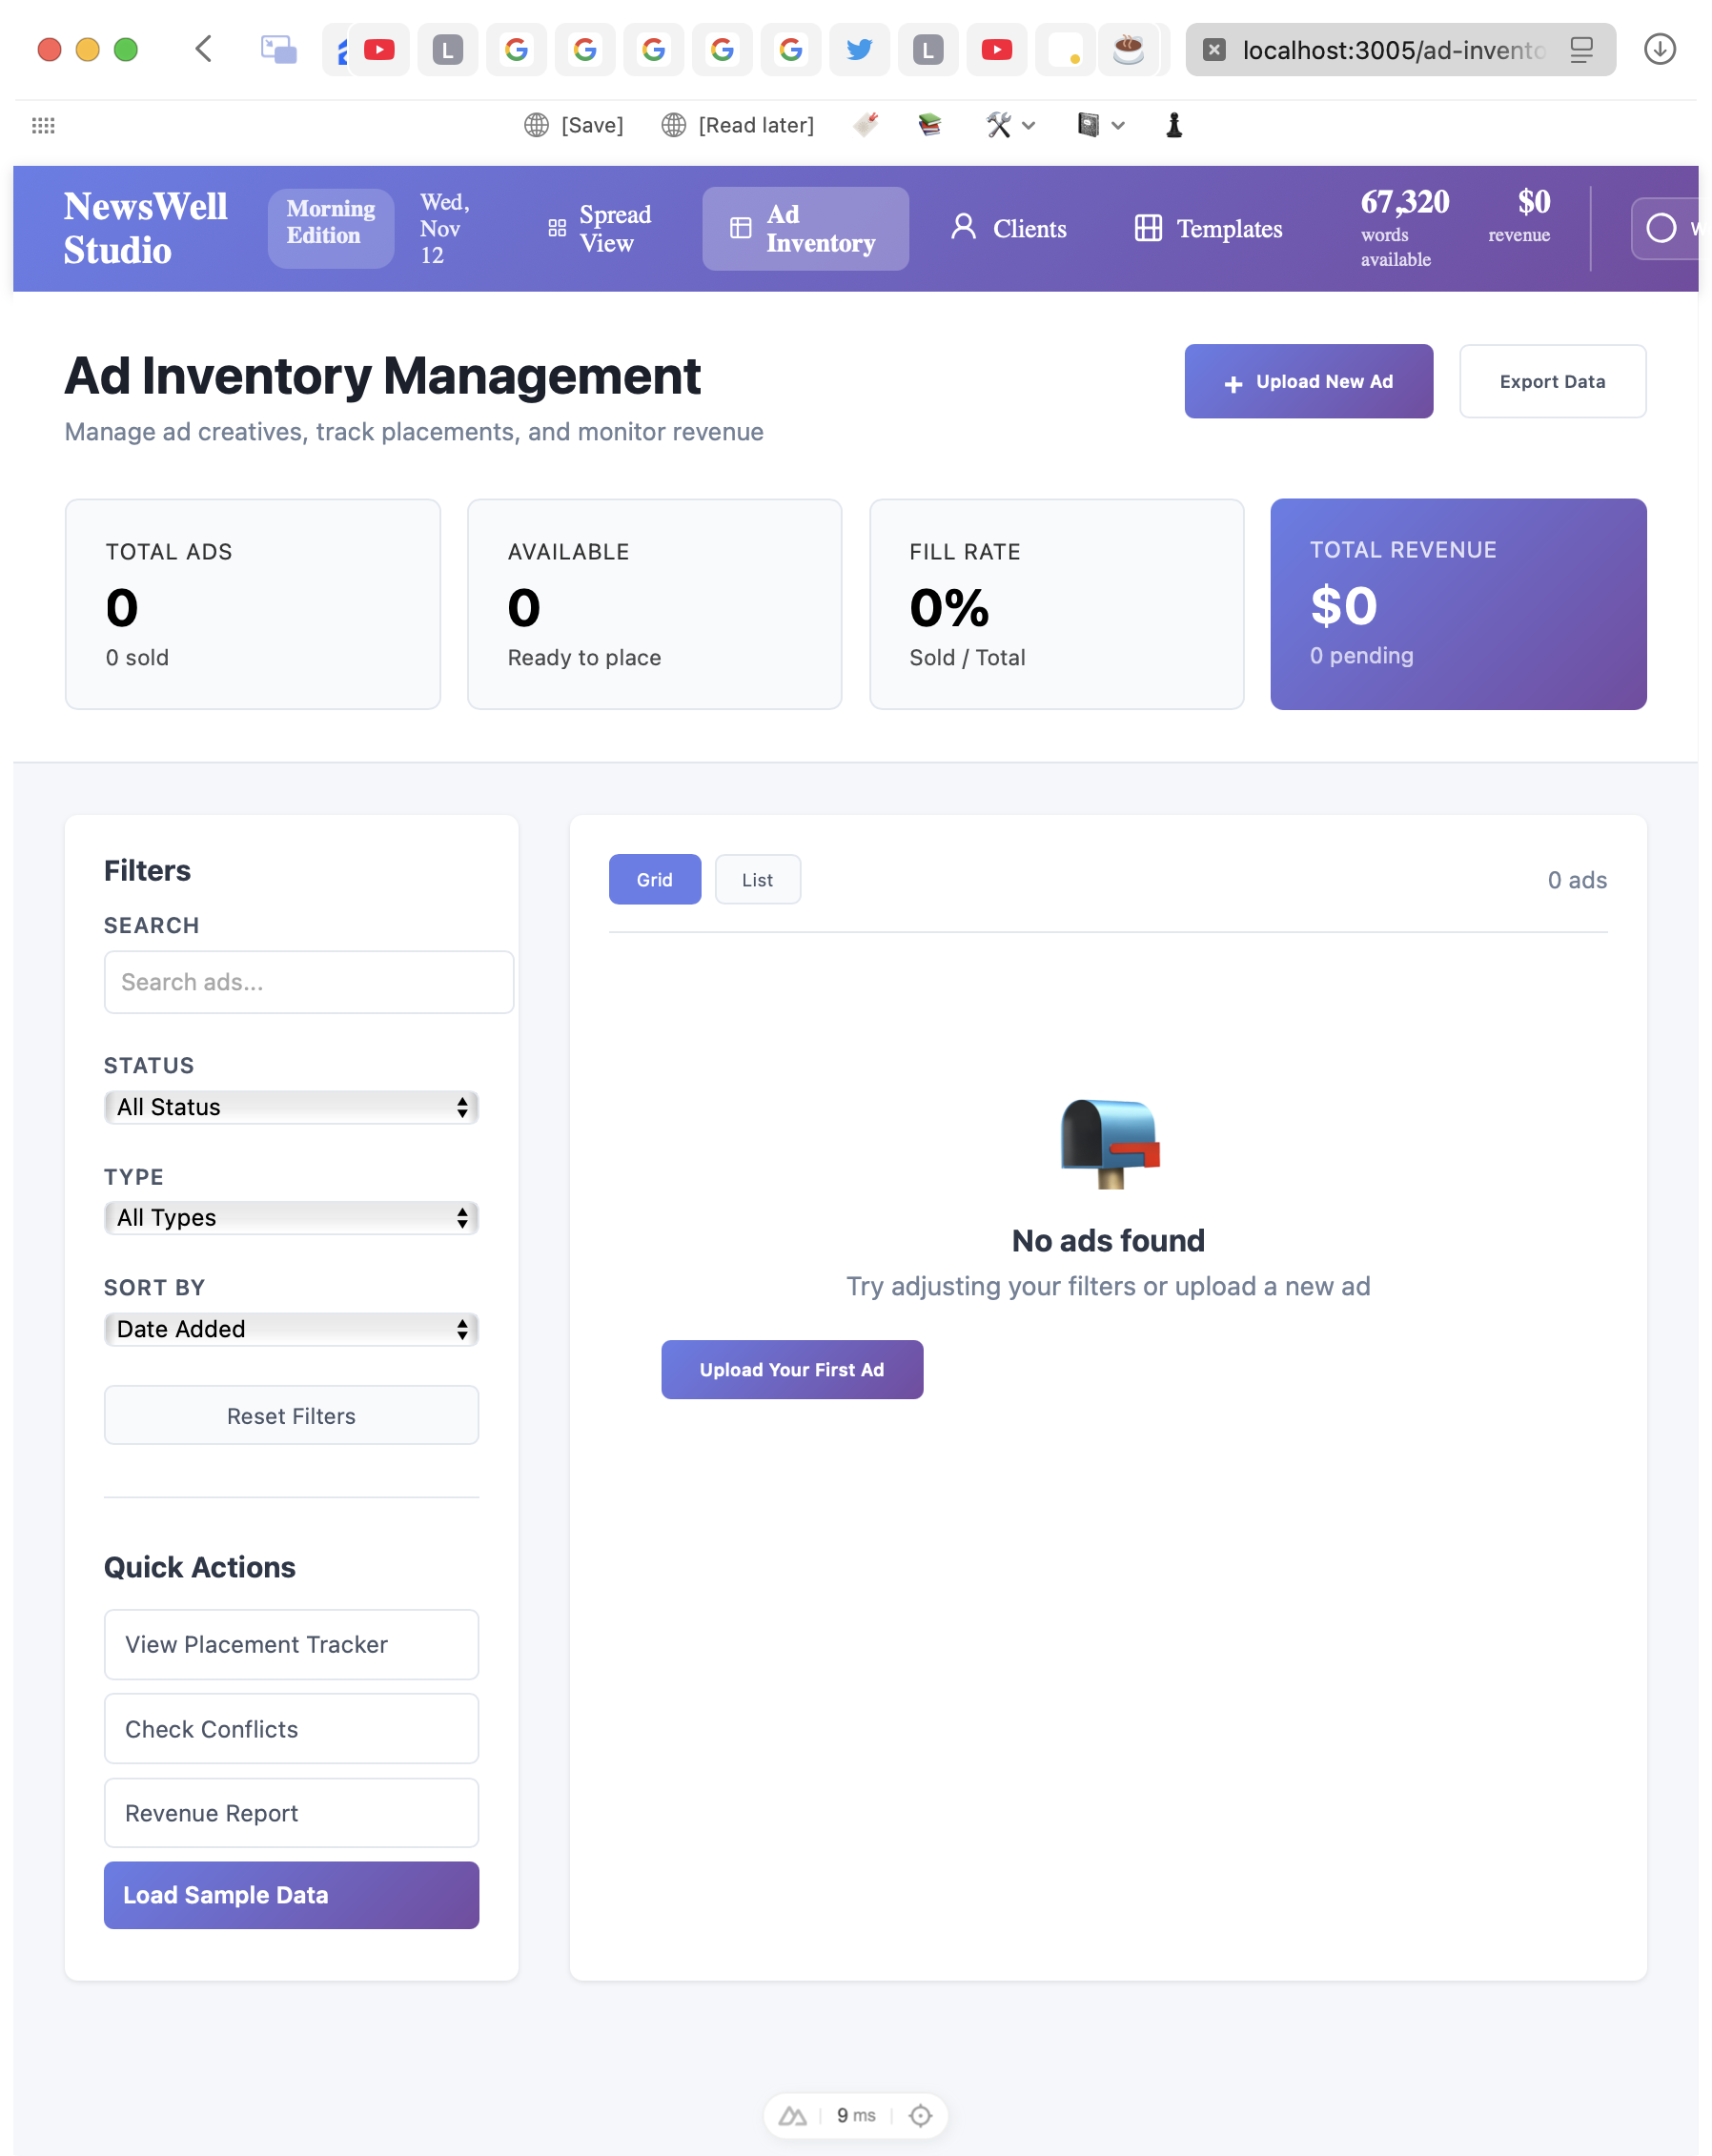Click the browser back arrow
1712x2156 pixels.
[x=204, y=49]
